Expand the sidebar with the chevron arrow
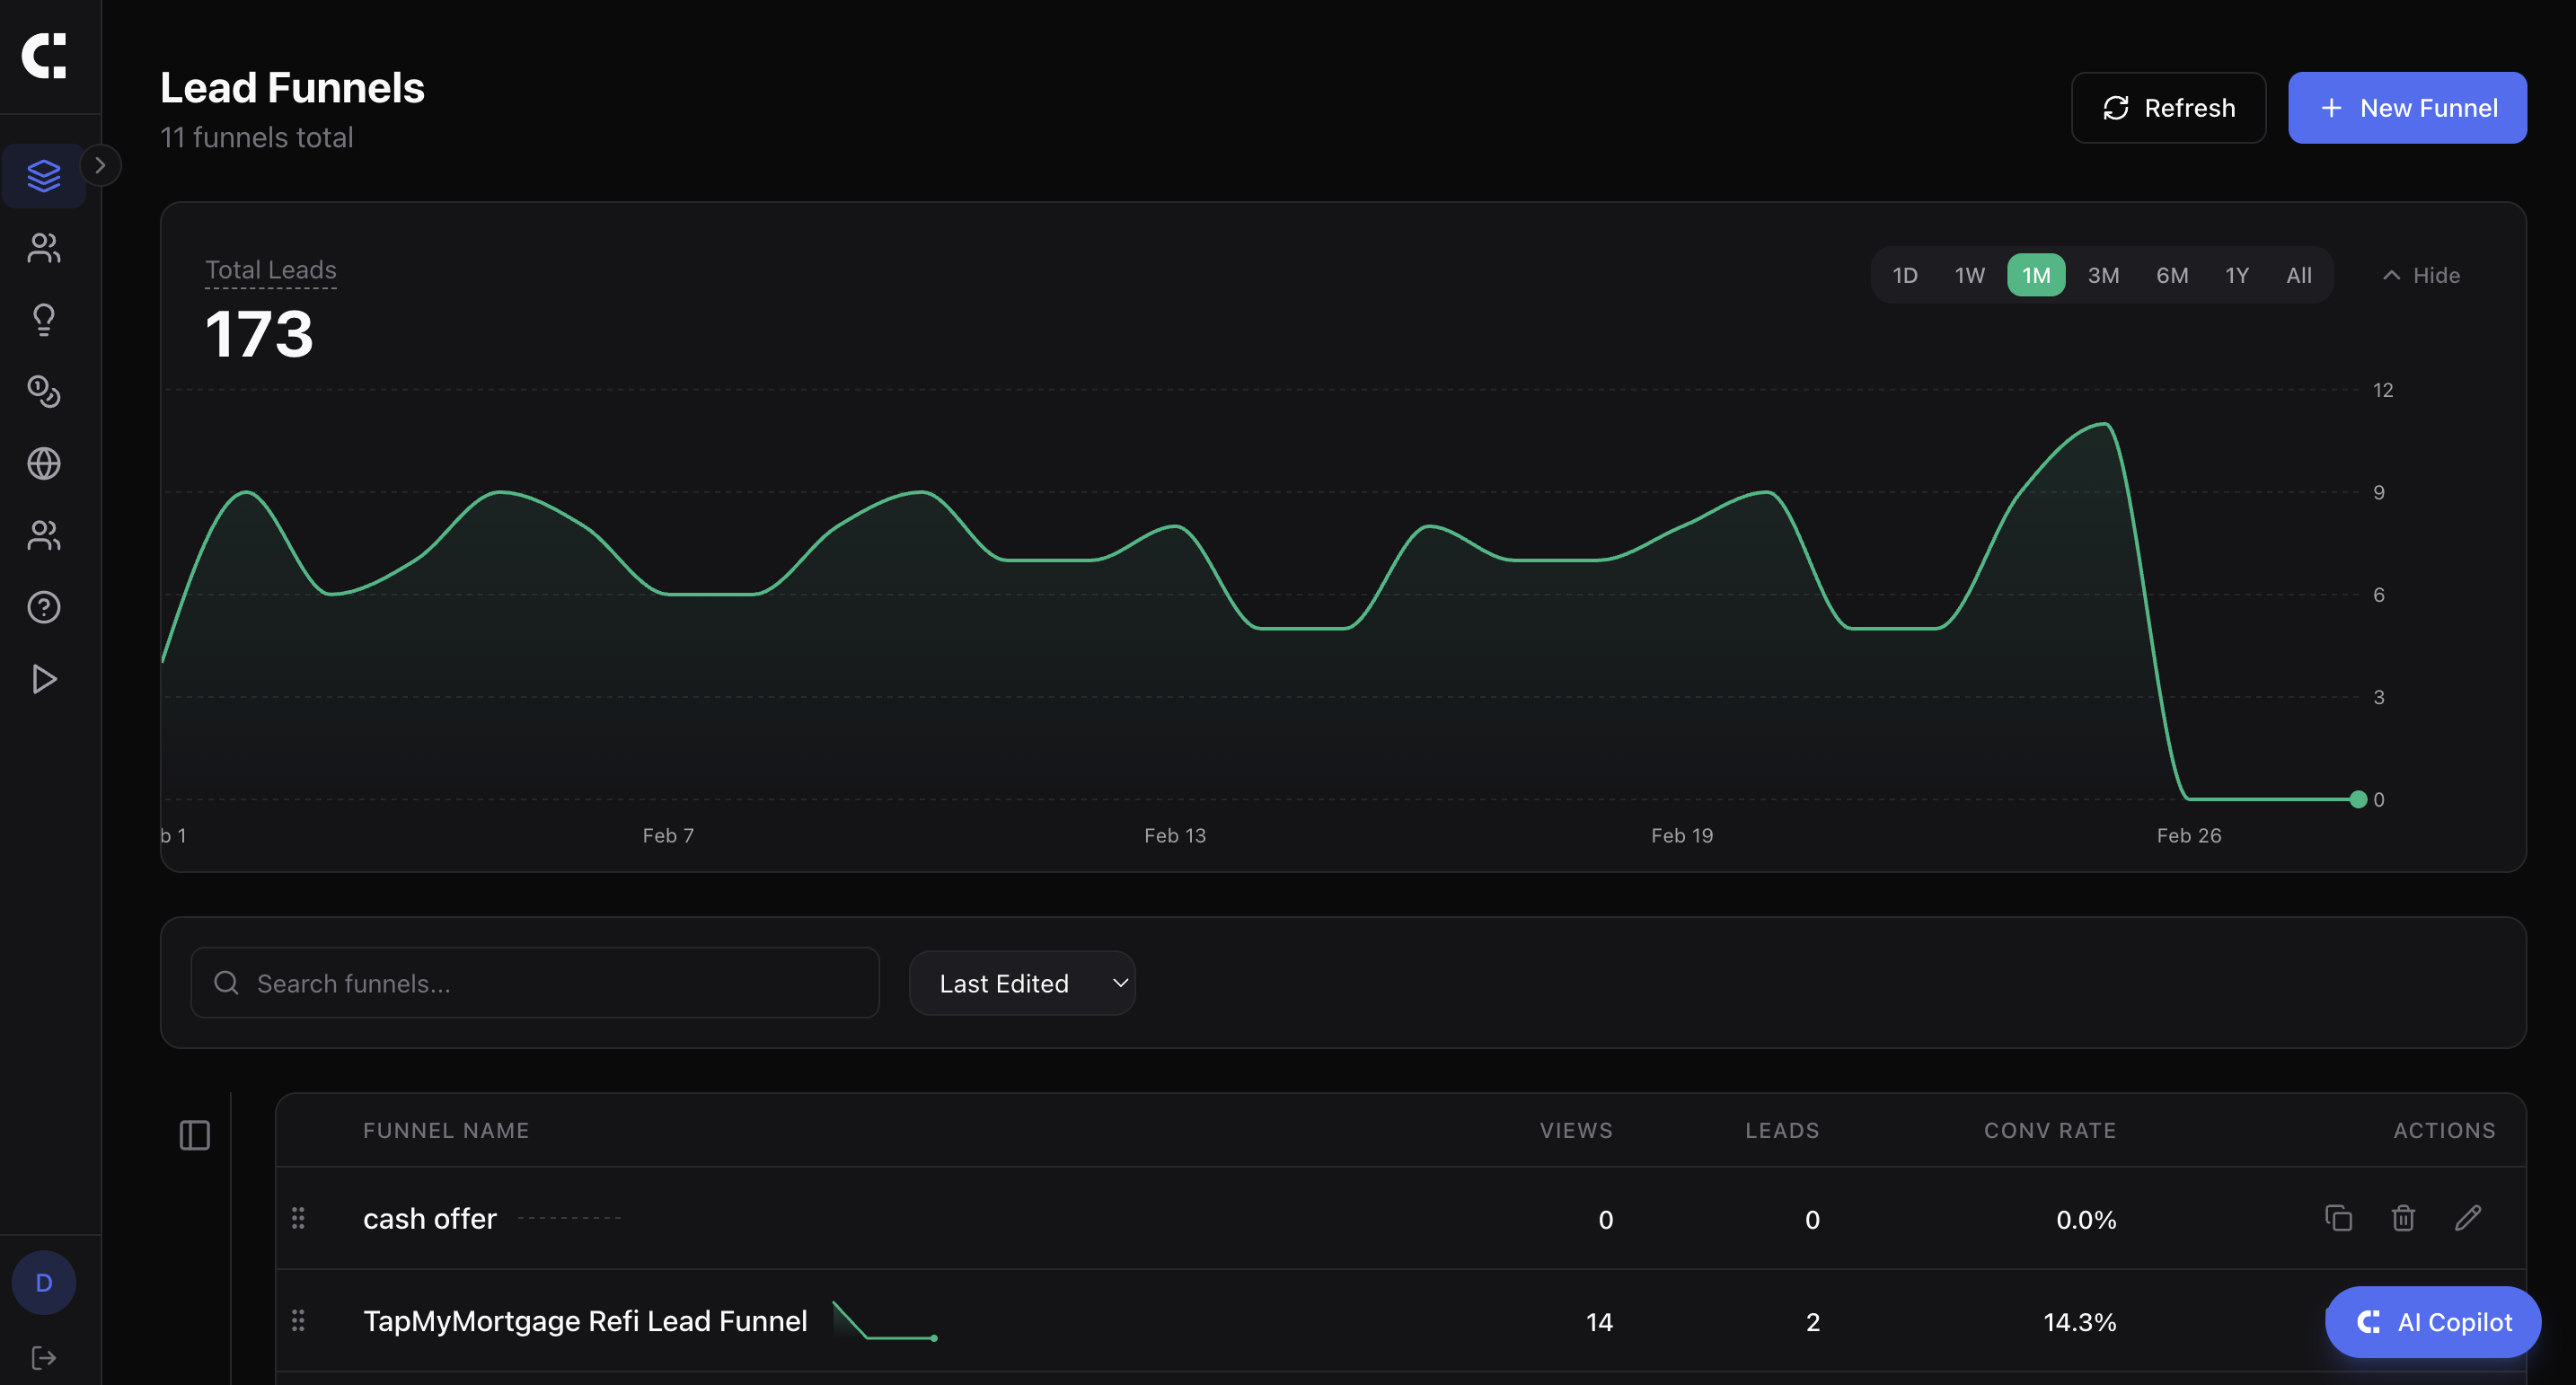The width and height of the screenshot is (2576, 1385). [100, 166]
